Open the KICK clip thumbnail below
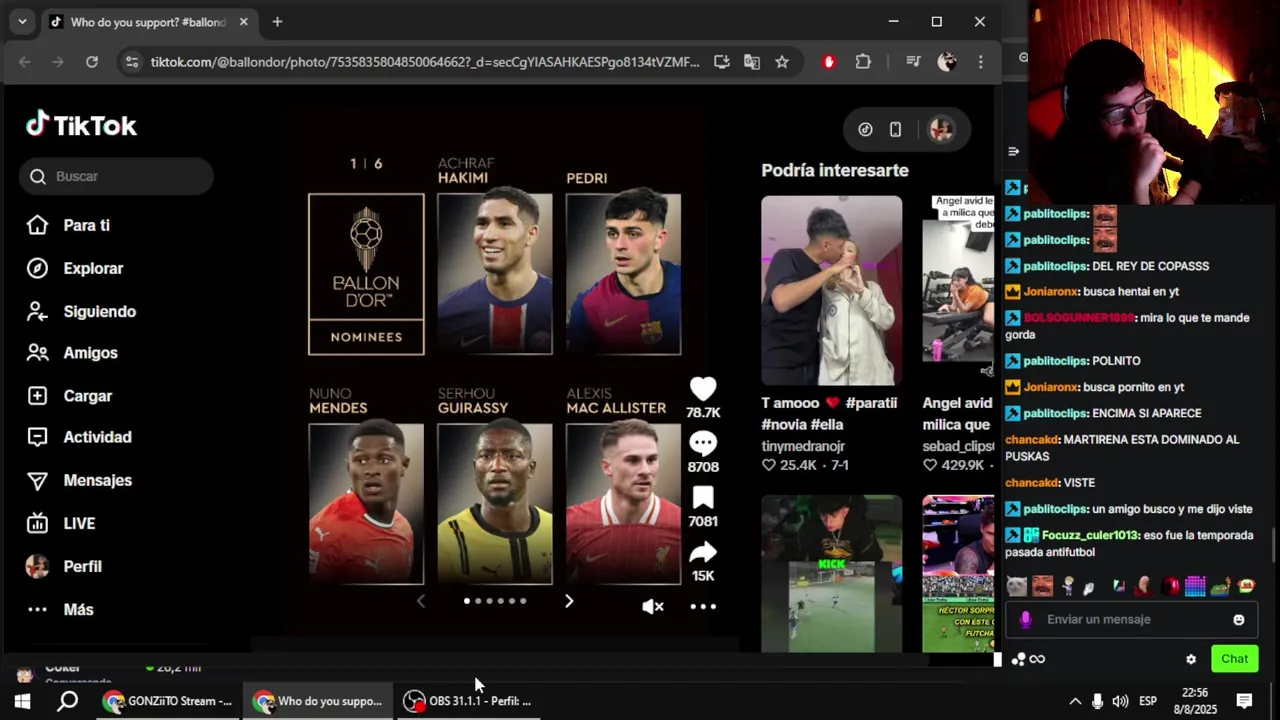 (x=831, y=574)
